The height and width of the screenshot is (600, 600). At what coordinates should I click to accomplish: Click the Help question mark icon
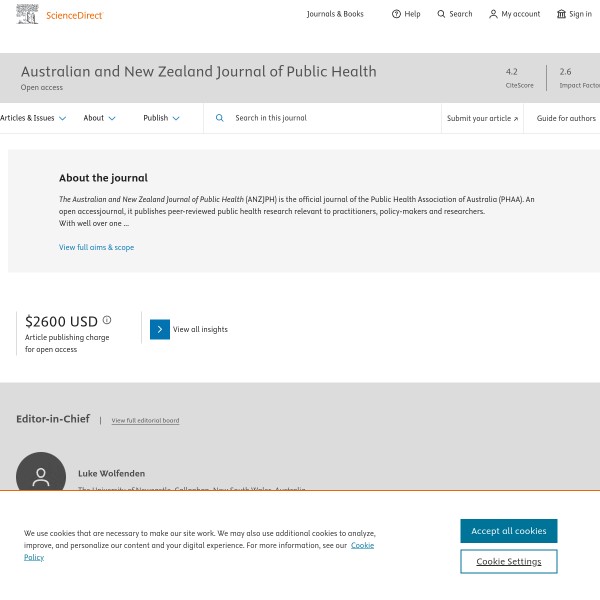(396, 14)
